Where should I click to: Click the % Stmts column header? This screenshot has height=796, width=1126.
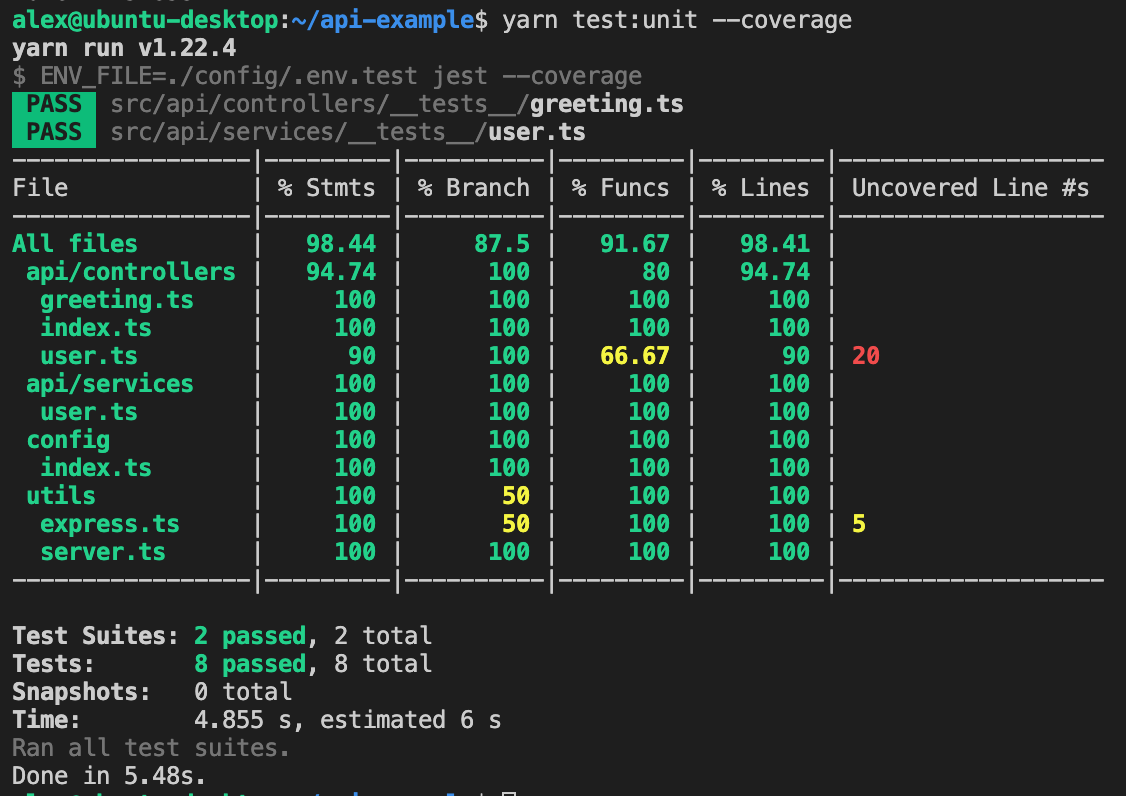point(327,188)
